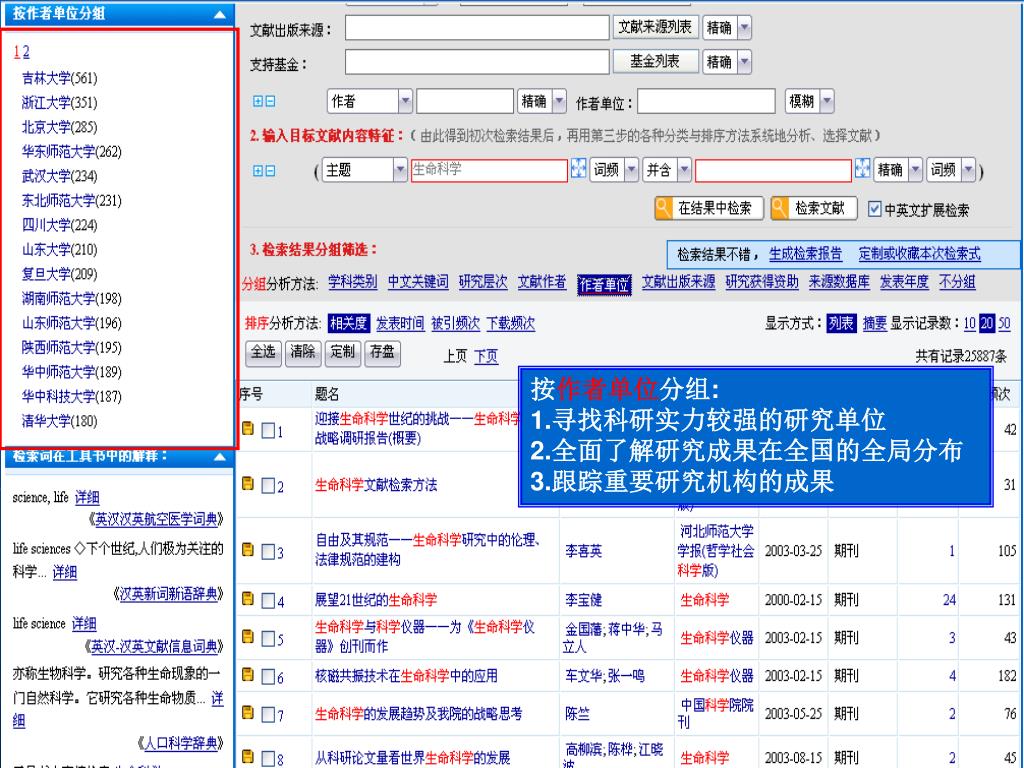
Task: Switch display mode to 摘要
Action: [874, 323]
